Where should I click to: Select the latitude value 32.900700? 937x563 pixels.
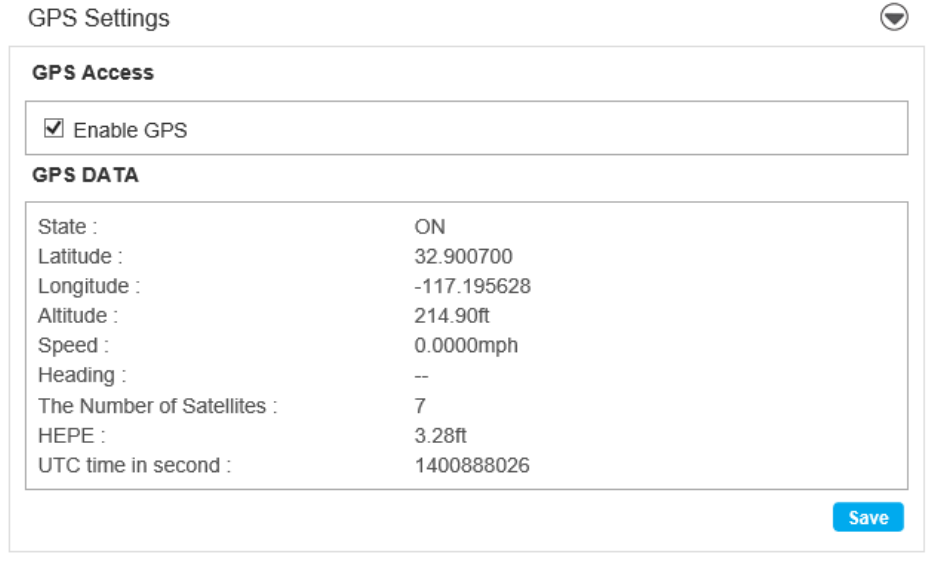[463, 257]
